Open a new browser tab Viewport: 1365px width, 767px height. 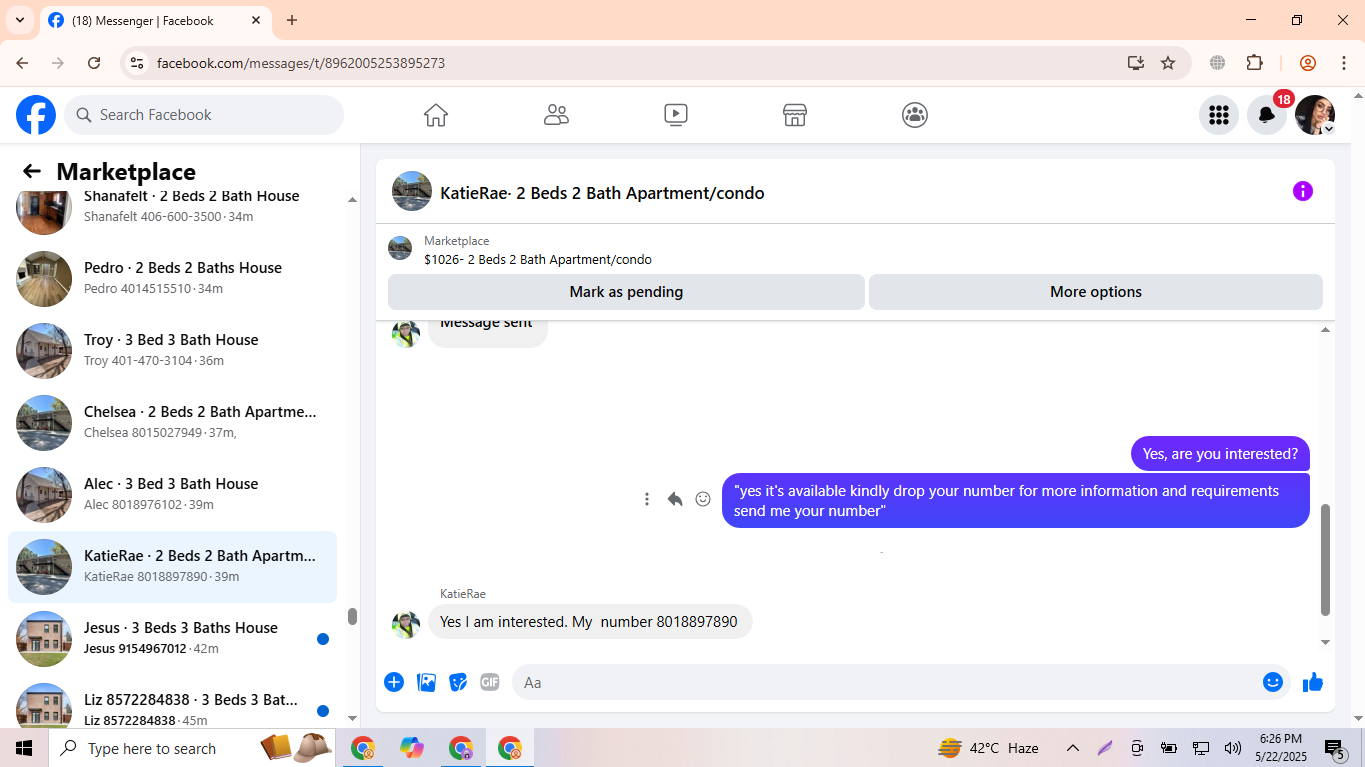pos(292,20)
